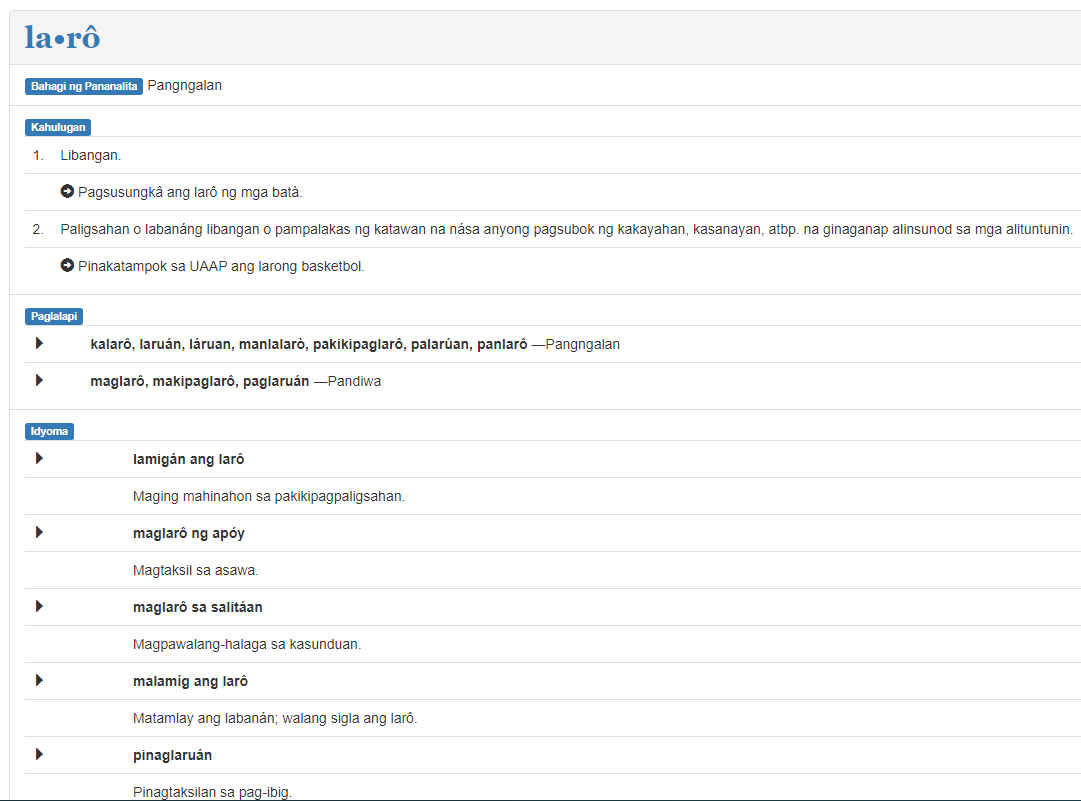Viewport: 1081px width, 801px height.
Task: Click the triangle beside "pinaglaruán" idiom
Action: click(x=40, y=755)
